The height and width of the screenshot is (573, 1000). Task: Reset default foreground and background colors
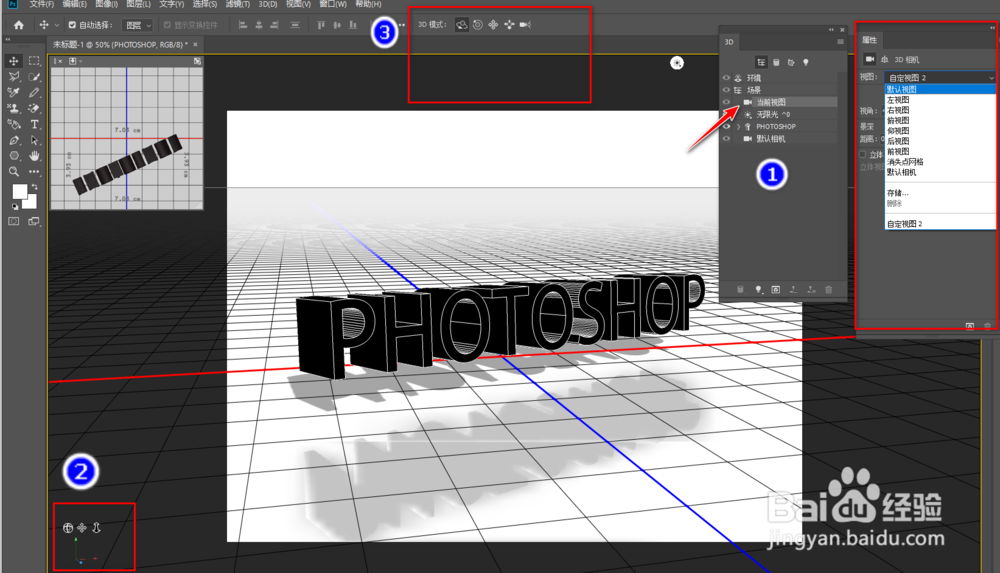(15, 206)
